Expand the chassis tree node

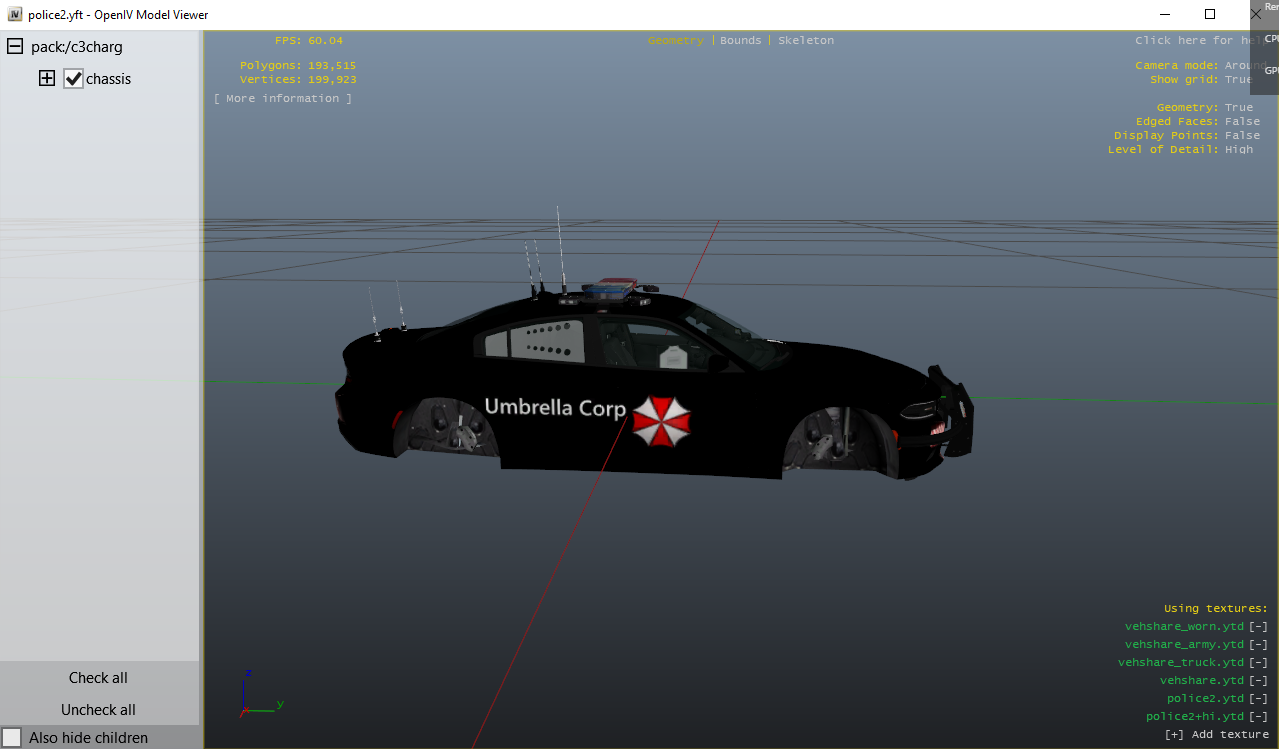47,79
